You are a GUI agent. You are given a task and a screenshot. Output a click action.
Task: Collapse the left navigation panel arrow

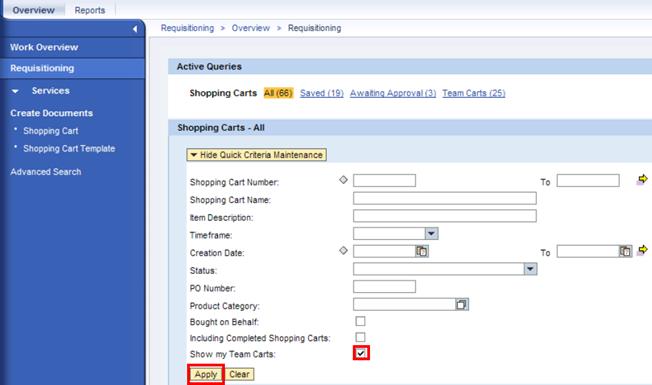click(135, 29)
